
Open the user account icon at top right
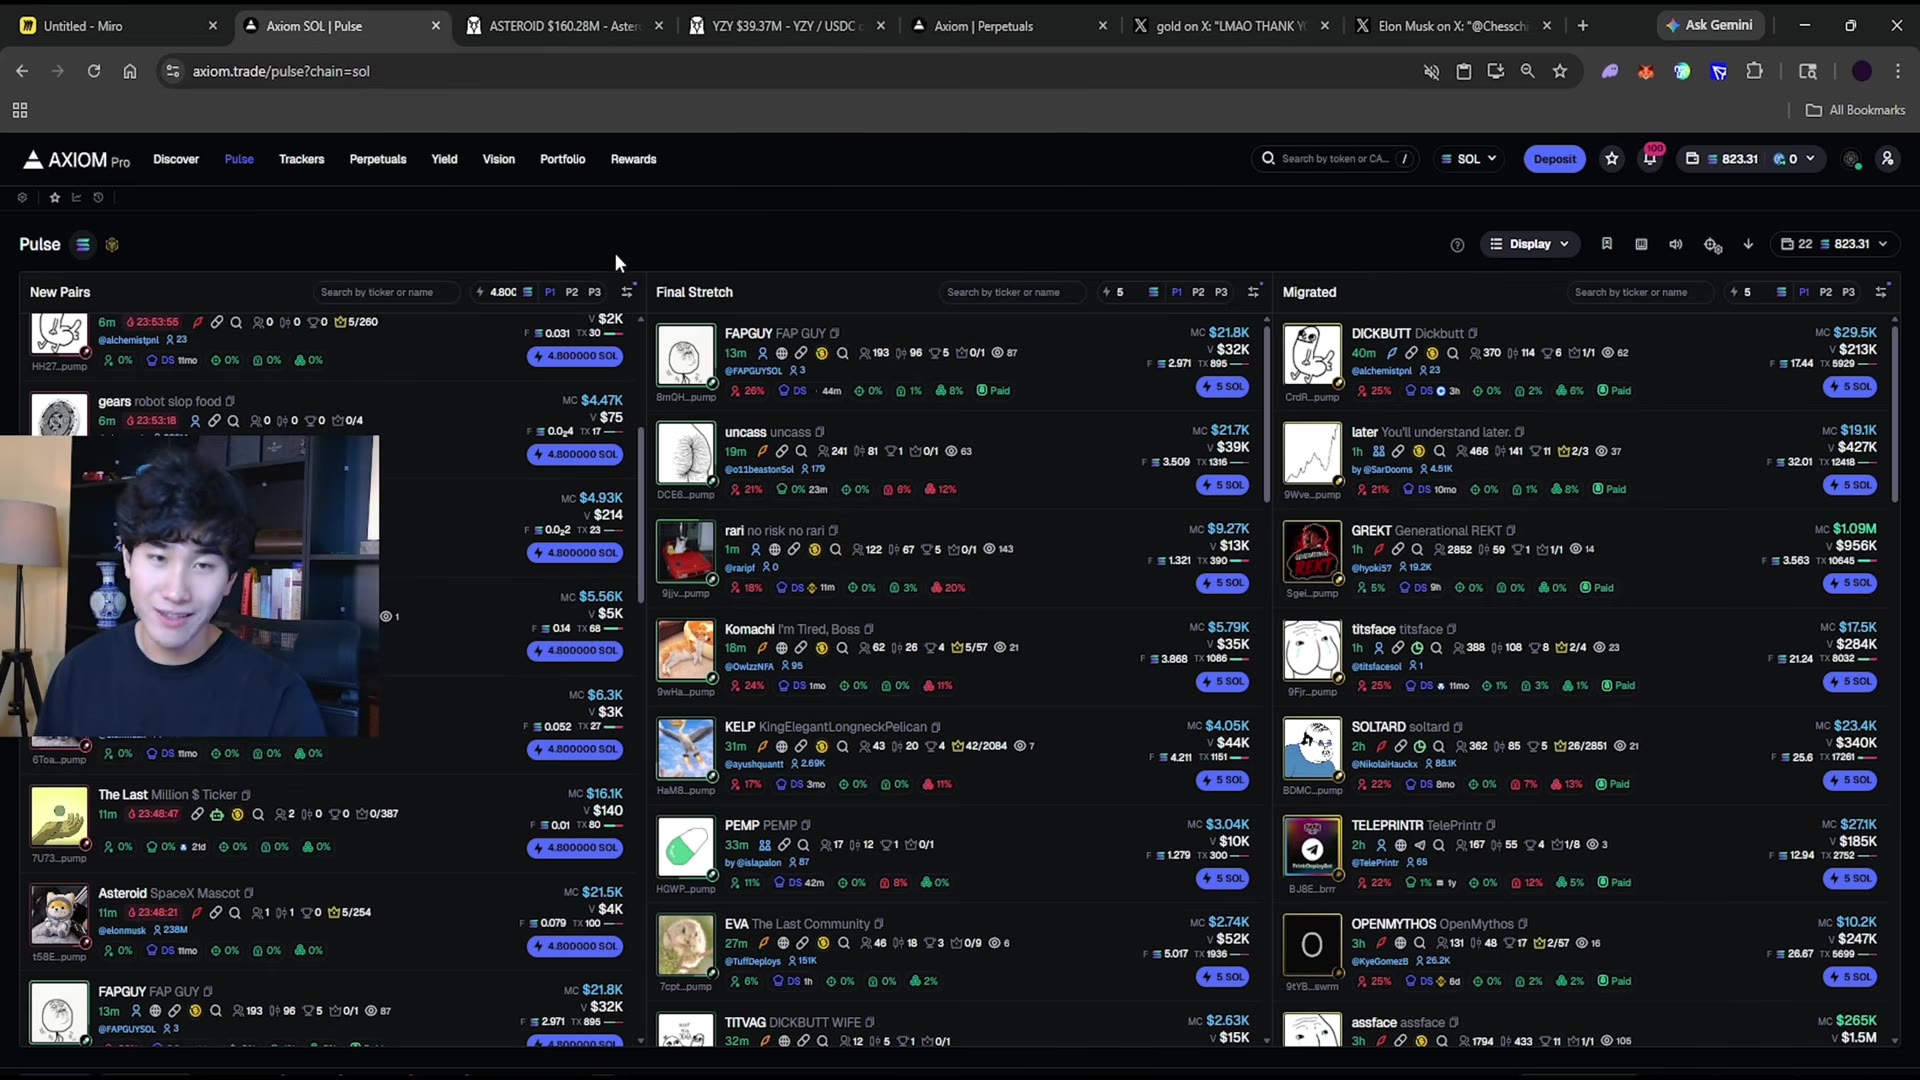pos(1887,159)
